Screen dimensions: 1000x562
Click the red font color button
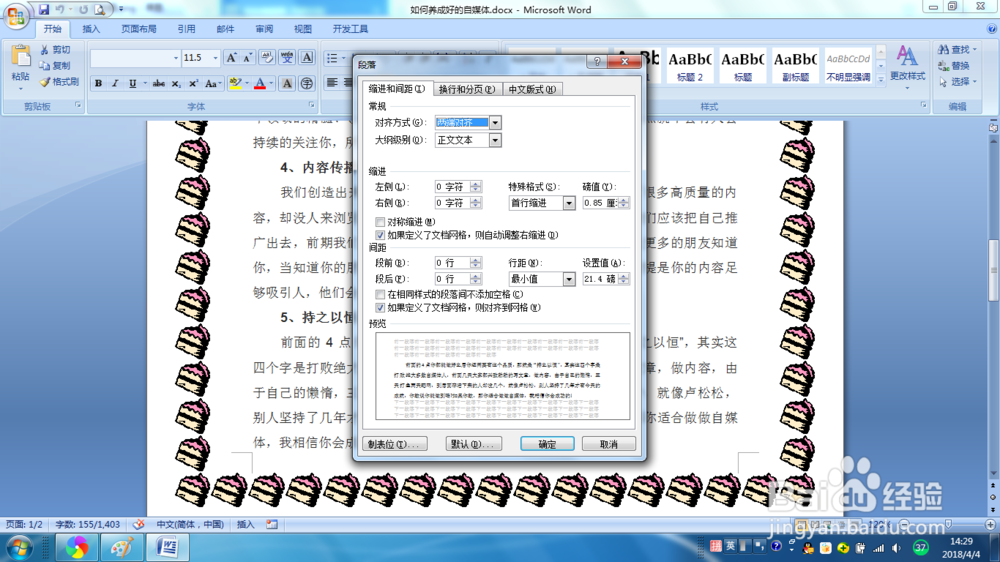pyautogui.click(x=260, y=84)
